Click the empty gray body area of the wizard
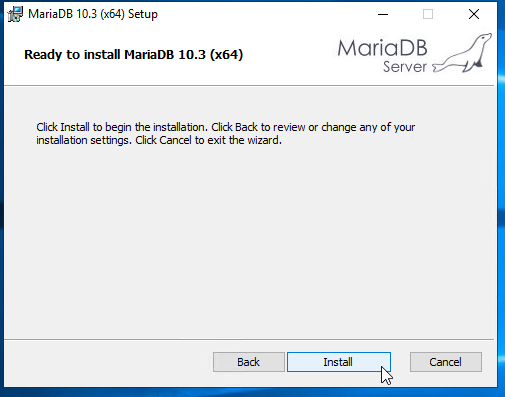Screen dimensions: 505x397 point(249,240)
